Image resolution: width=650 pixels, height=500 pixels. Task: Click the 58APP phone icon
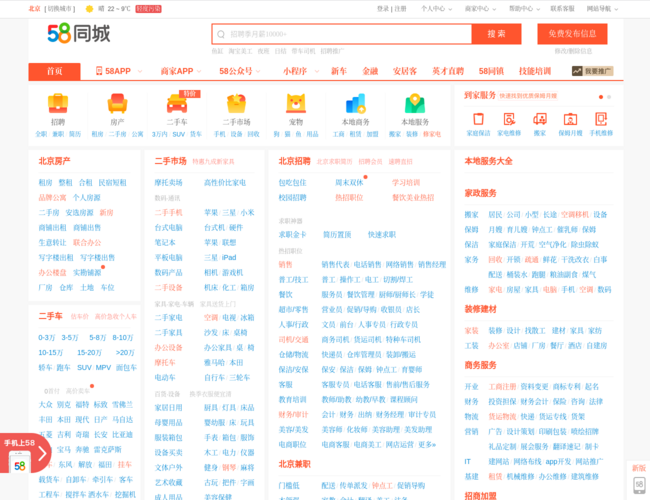click(99, 71)
